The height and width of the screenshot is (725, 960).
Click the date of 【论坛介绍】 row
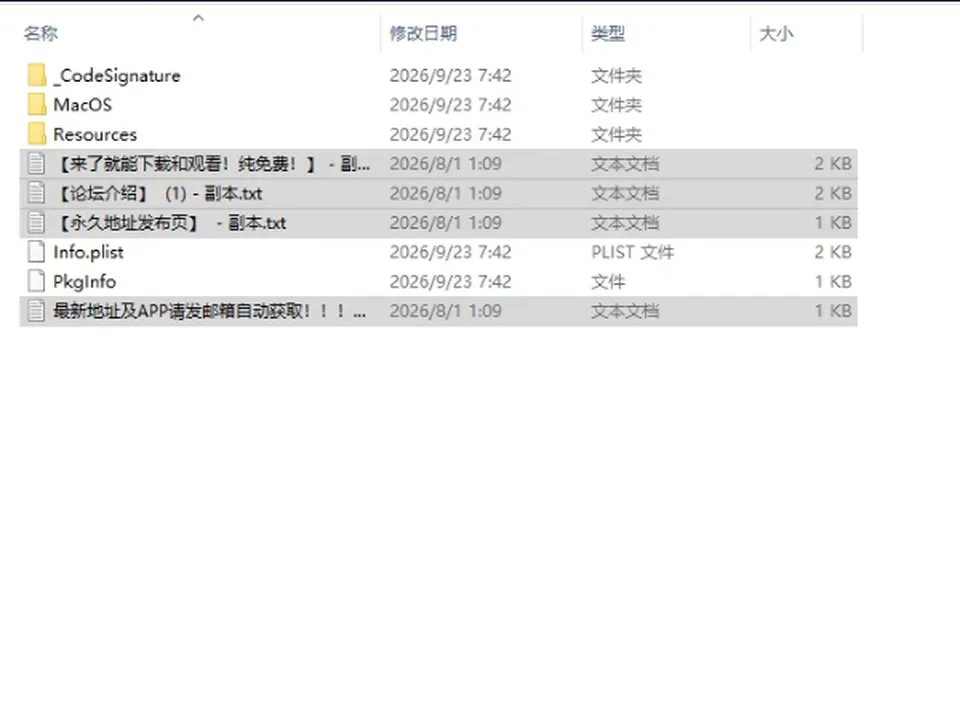point(445,193)
